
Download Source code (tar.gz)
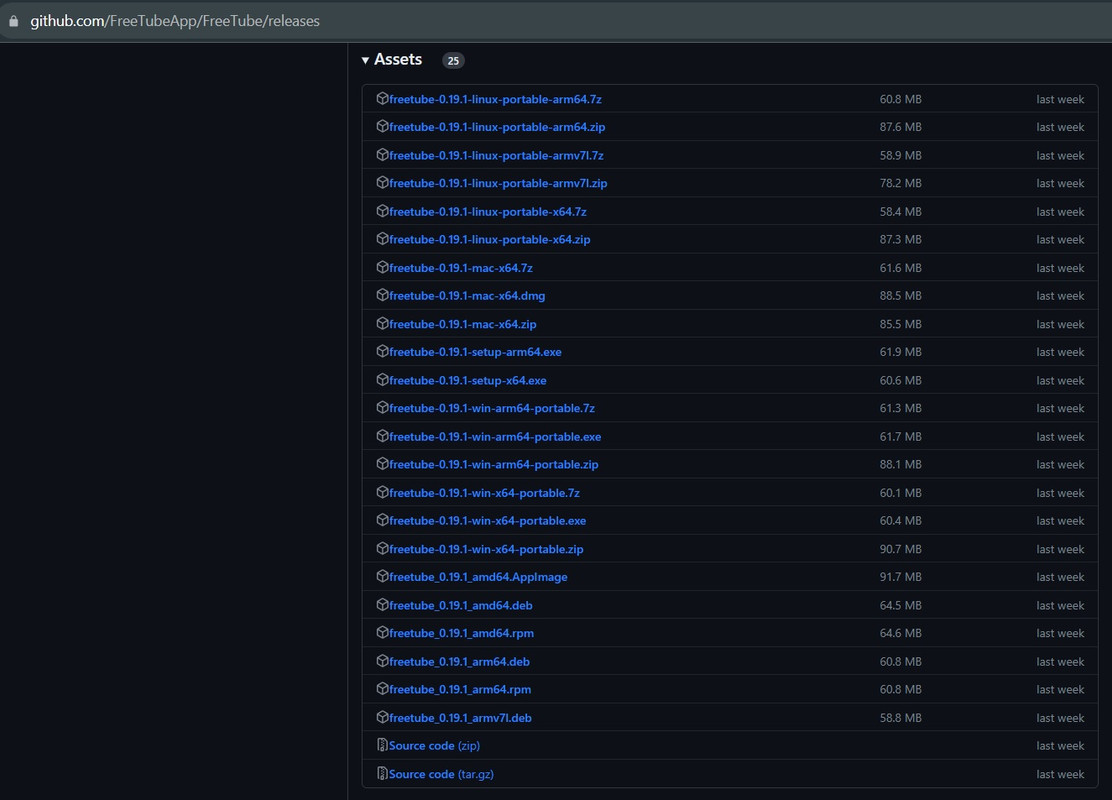pos(441,774)
